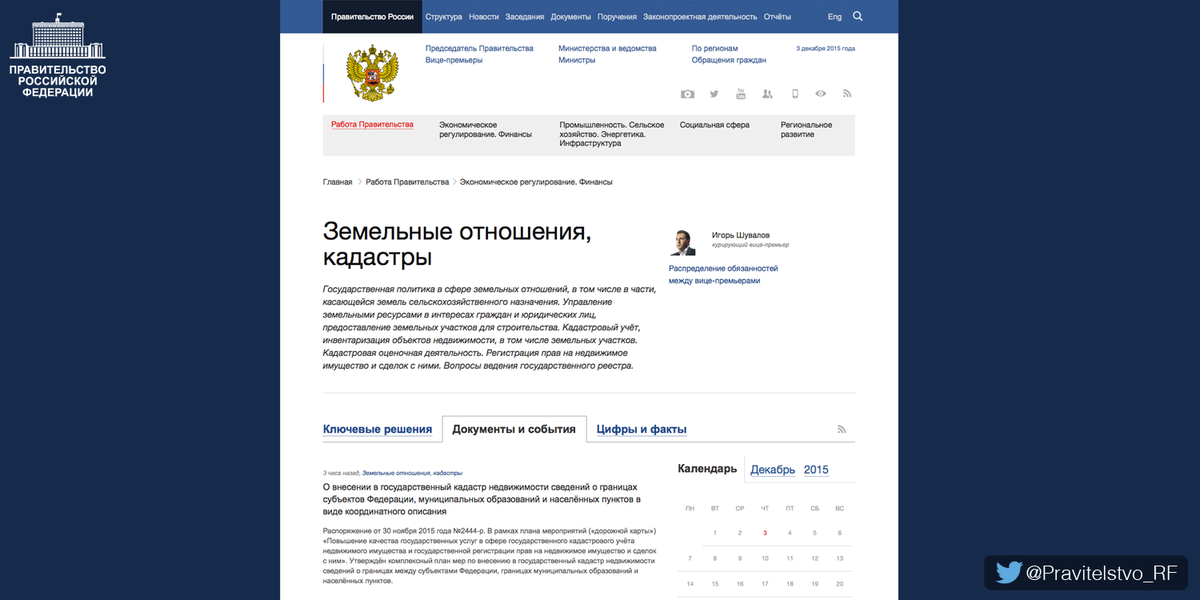Click the date text 3 декабря 2015 года
The width and height of the screenshot is (1200, 600).
[x=825, y=48]
